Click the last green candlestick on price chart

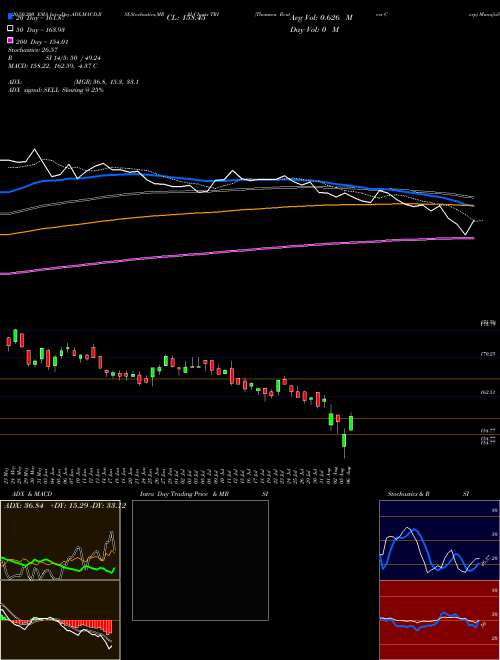coord(351,423)
